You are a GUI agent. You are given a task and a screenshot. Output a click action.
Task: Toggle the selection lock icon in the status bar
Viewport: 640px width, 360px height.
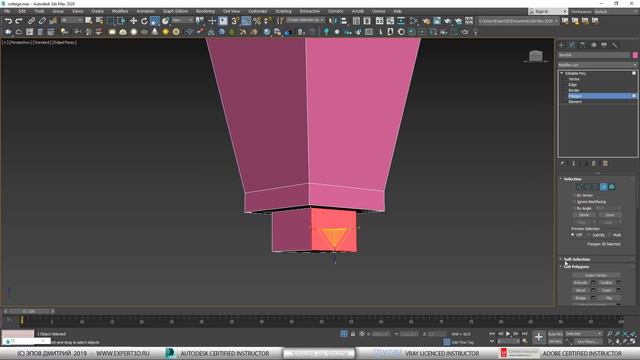[353, 334]
